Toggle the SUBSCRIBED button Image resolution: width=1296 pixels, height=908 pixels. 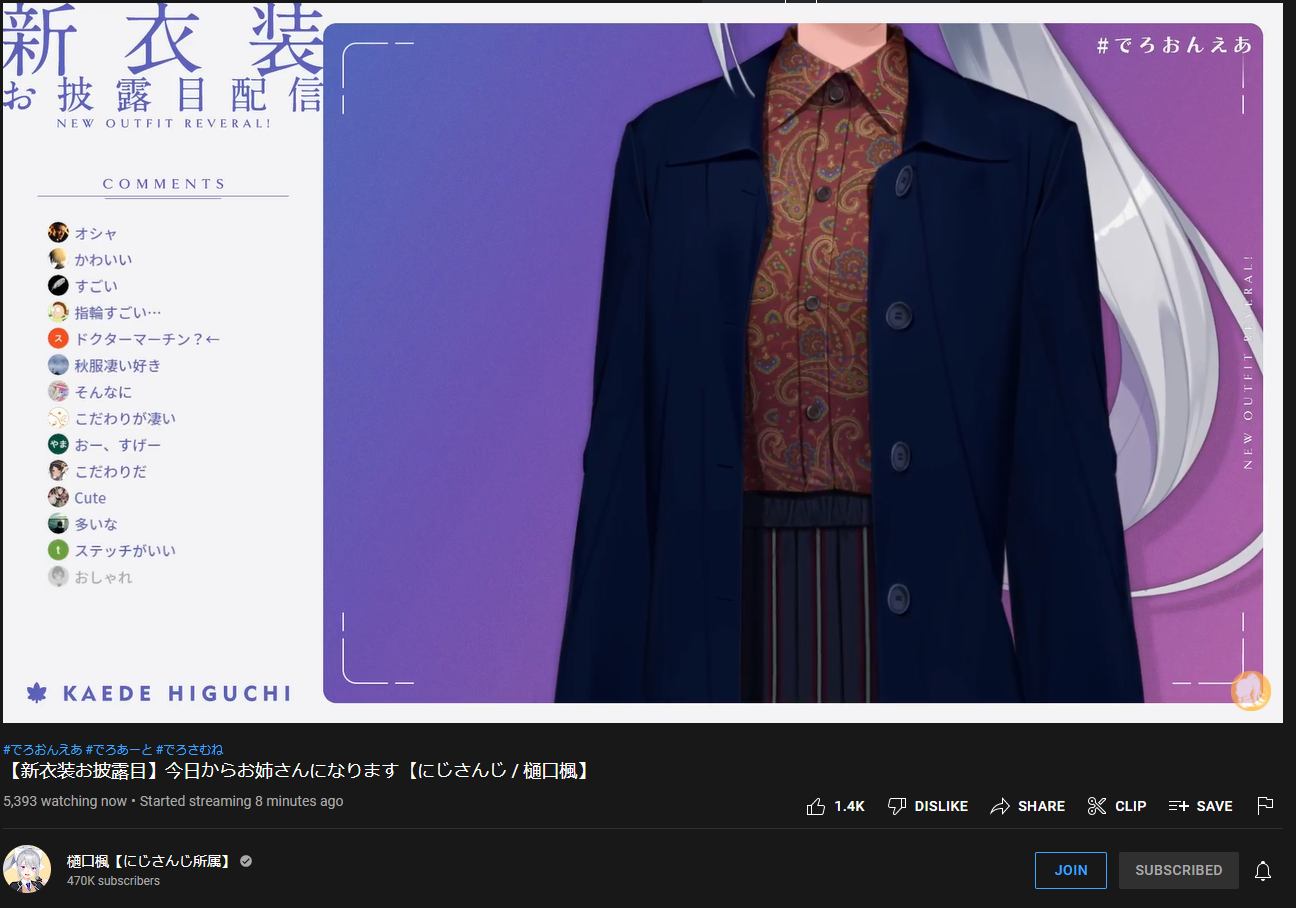(x=1178, y=870)
